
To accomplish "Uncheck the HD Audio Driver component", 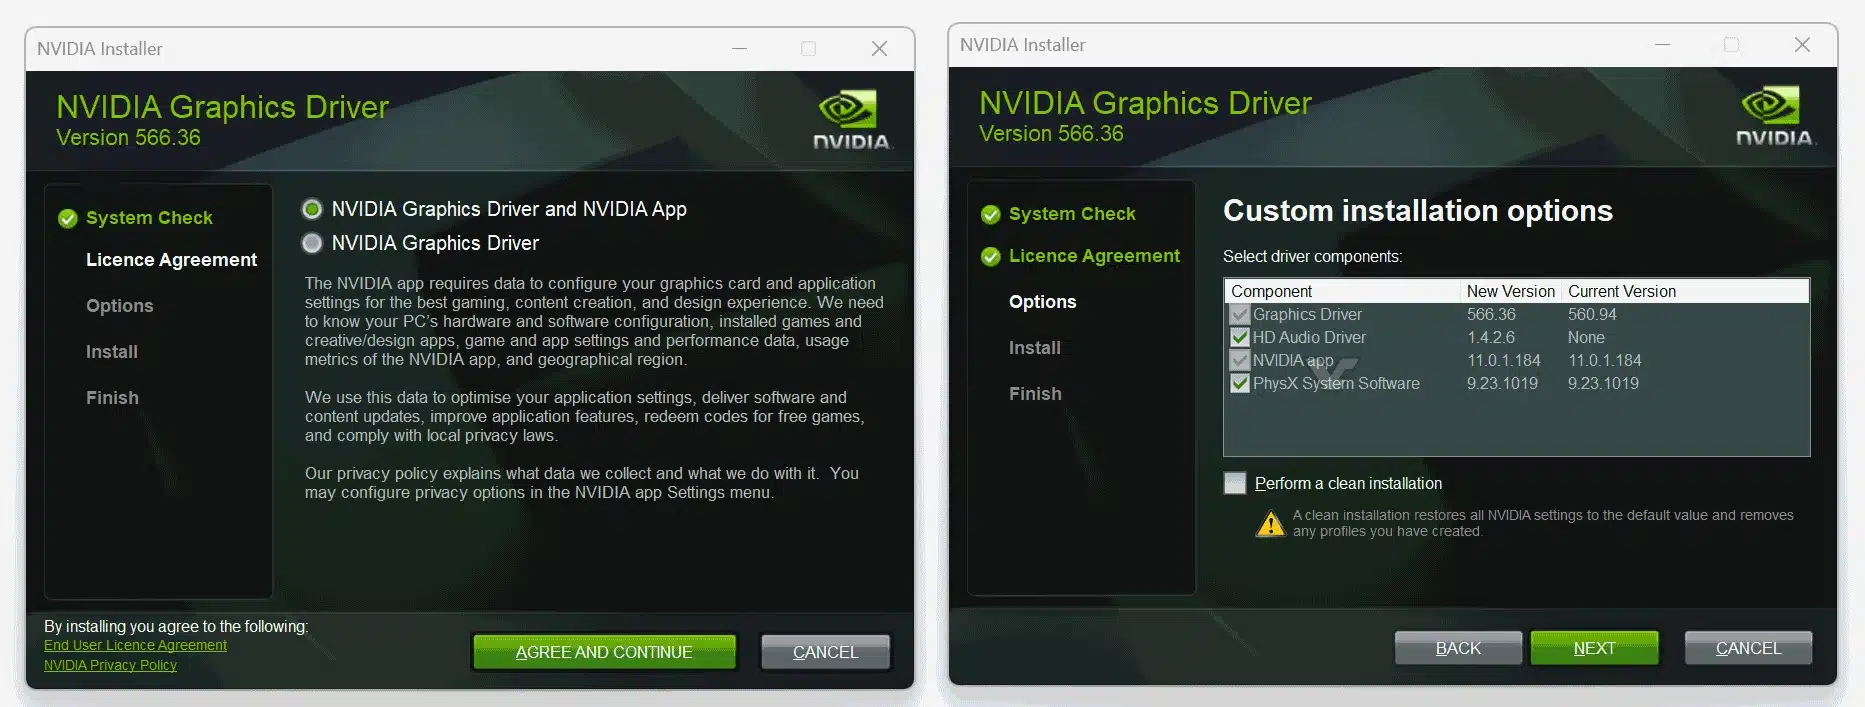I will pos(1240,337).
